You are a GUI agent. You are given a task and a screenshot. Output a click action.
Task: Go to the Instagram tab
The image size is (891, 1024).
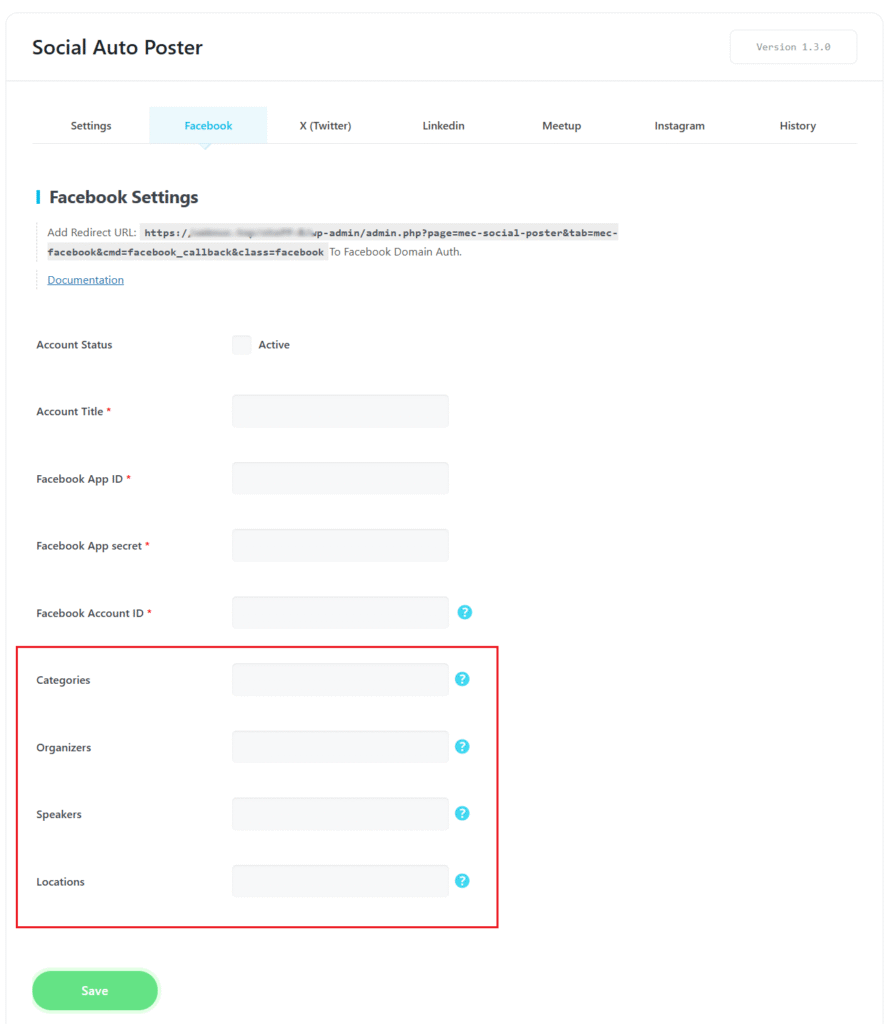click(679, 126)
